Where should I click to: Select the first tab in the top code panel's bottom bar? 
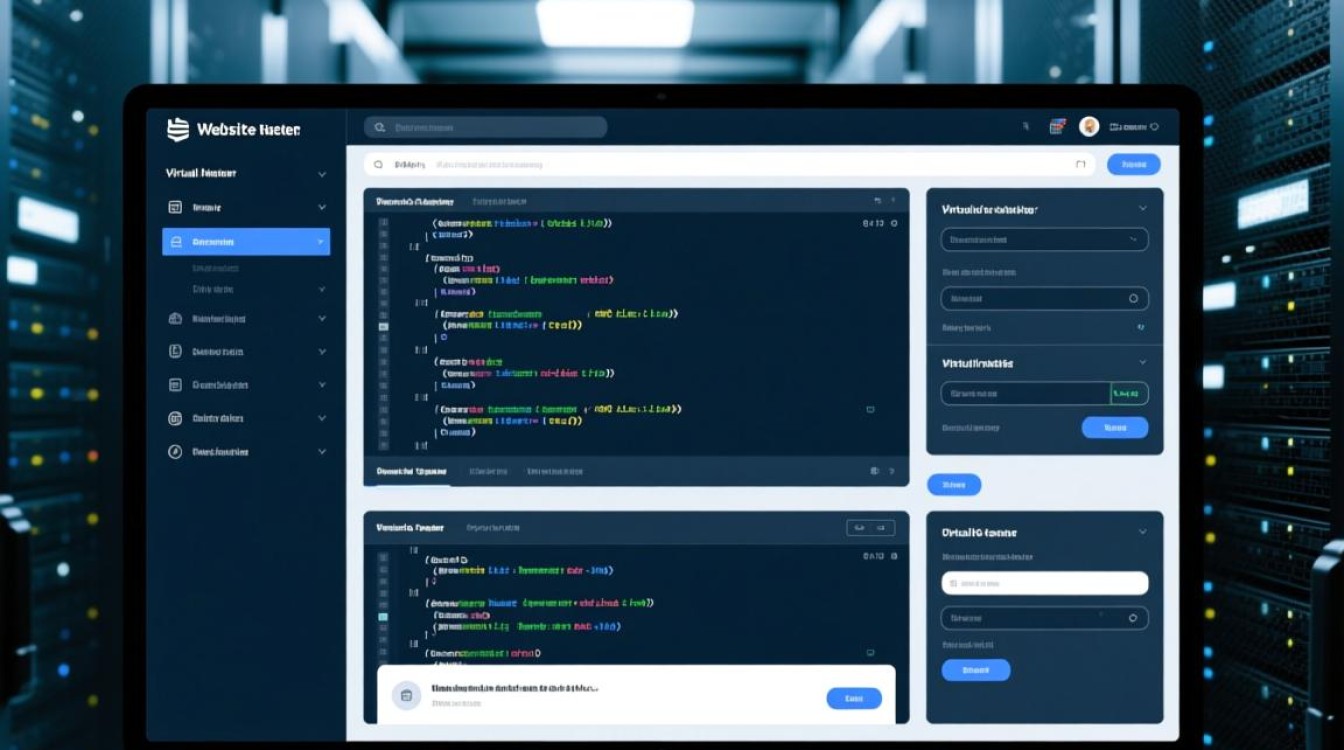click(410, 471)
